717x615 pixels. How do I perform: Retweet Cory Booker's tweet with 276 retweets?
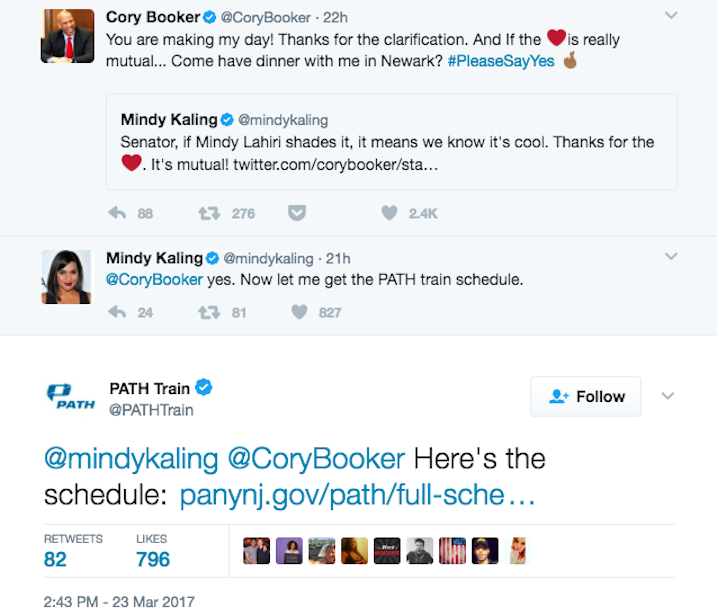[x=210, y=213]
